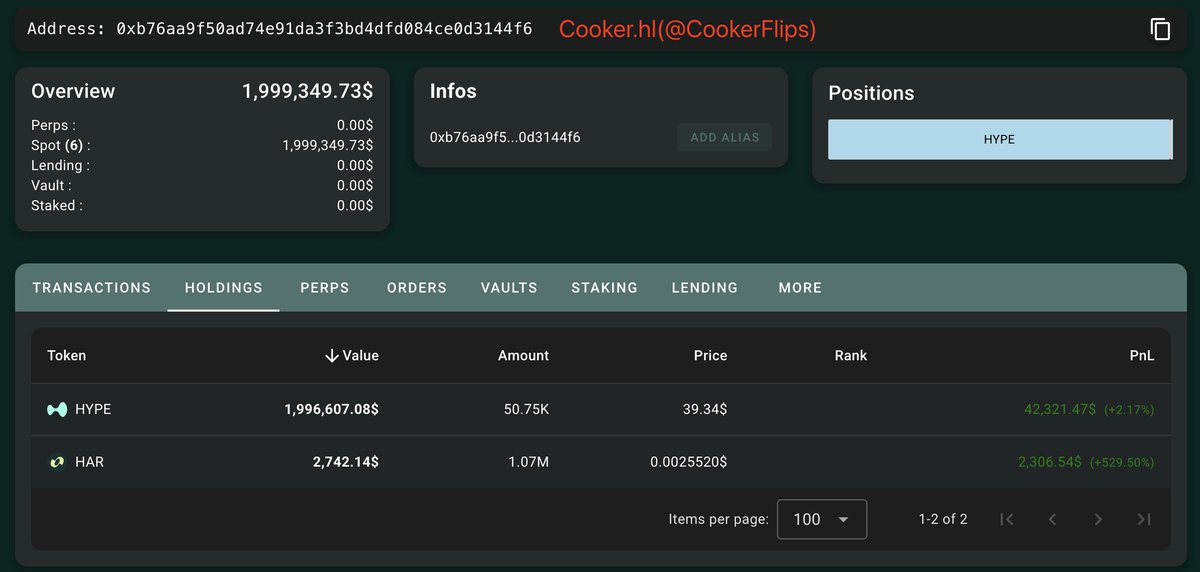Open the Perps tab
This screenshot has height=572, width=1200.
coord(325,288)
